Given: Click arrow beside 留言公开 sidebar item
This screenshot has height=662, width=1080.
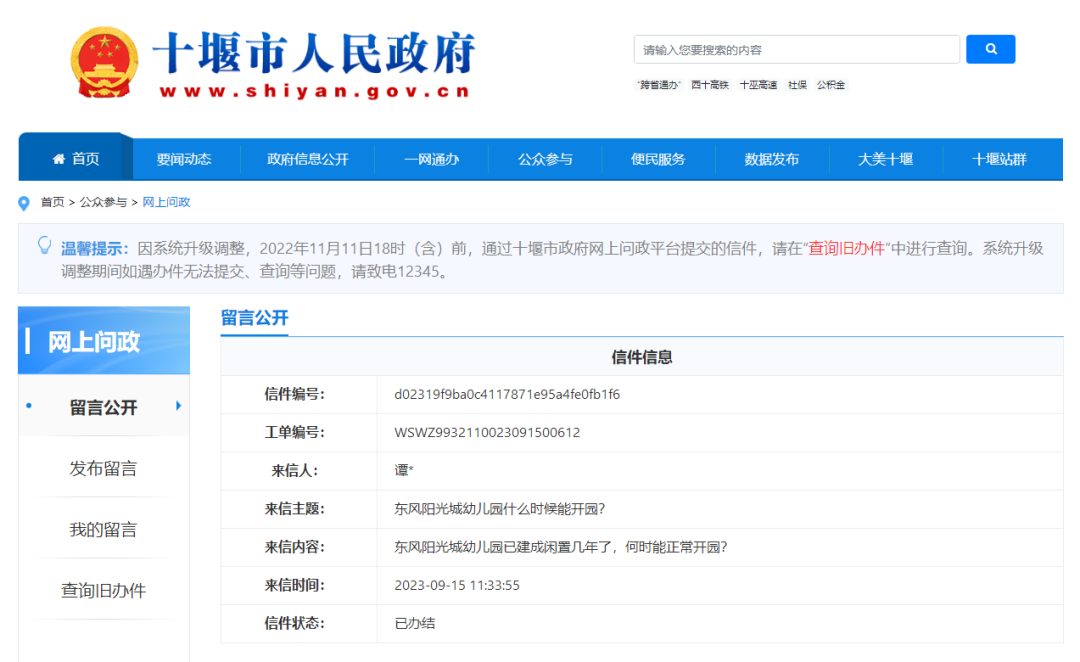Looking at the screenshot, I should coord(178,406).
